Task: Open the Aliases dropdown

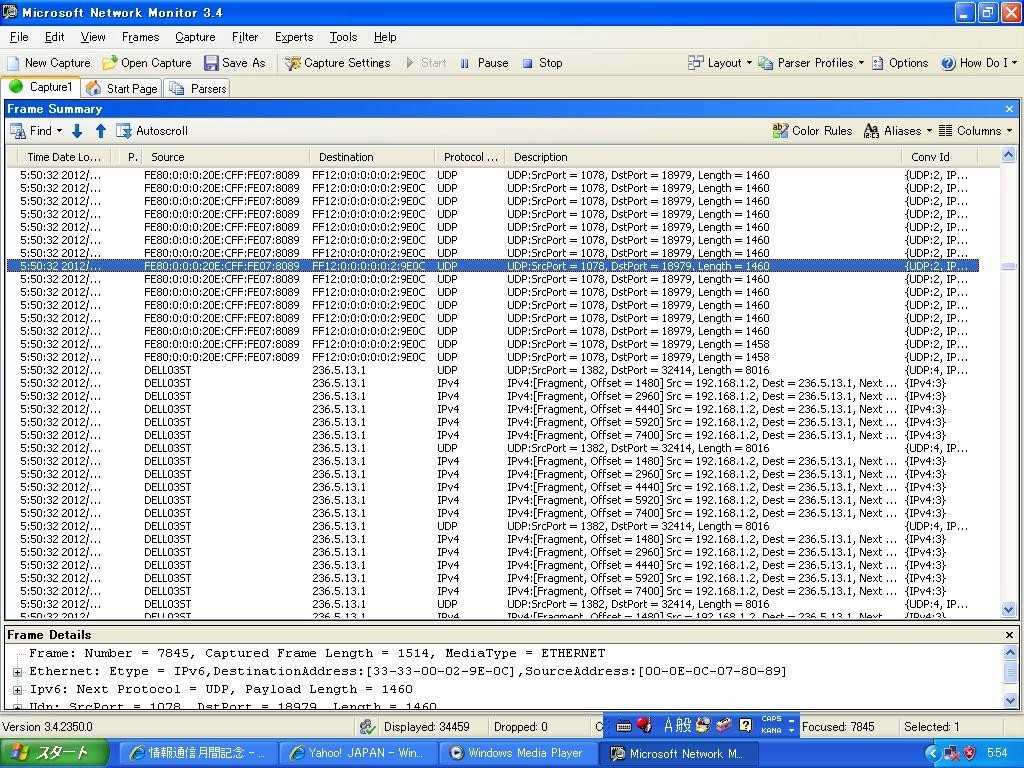Action: coord(898,131)
